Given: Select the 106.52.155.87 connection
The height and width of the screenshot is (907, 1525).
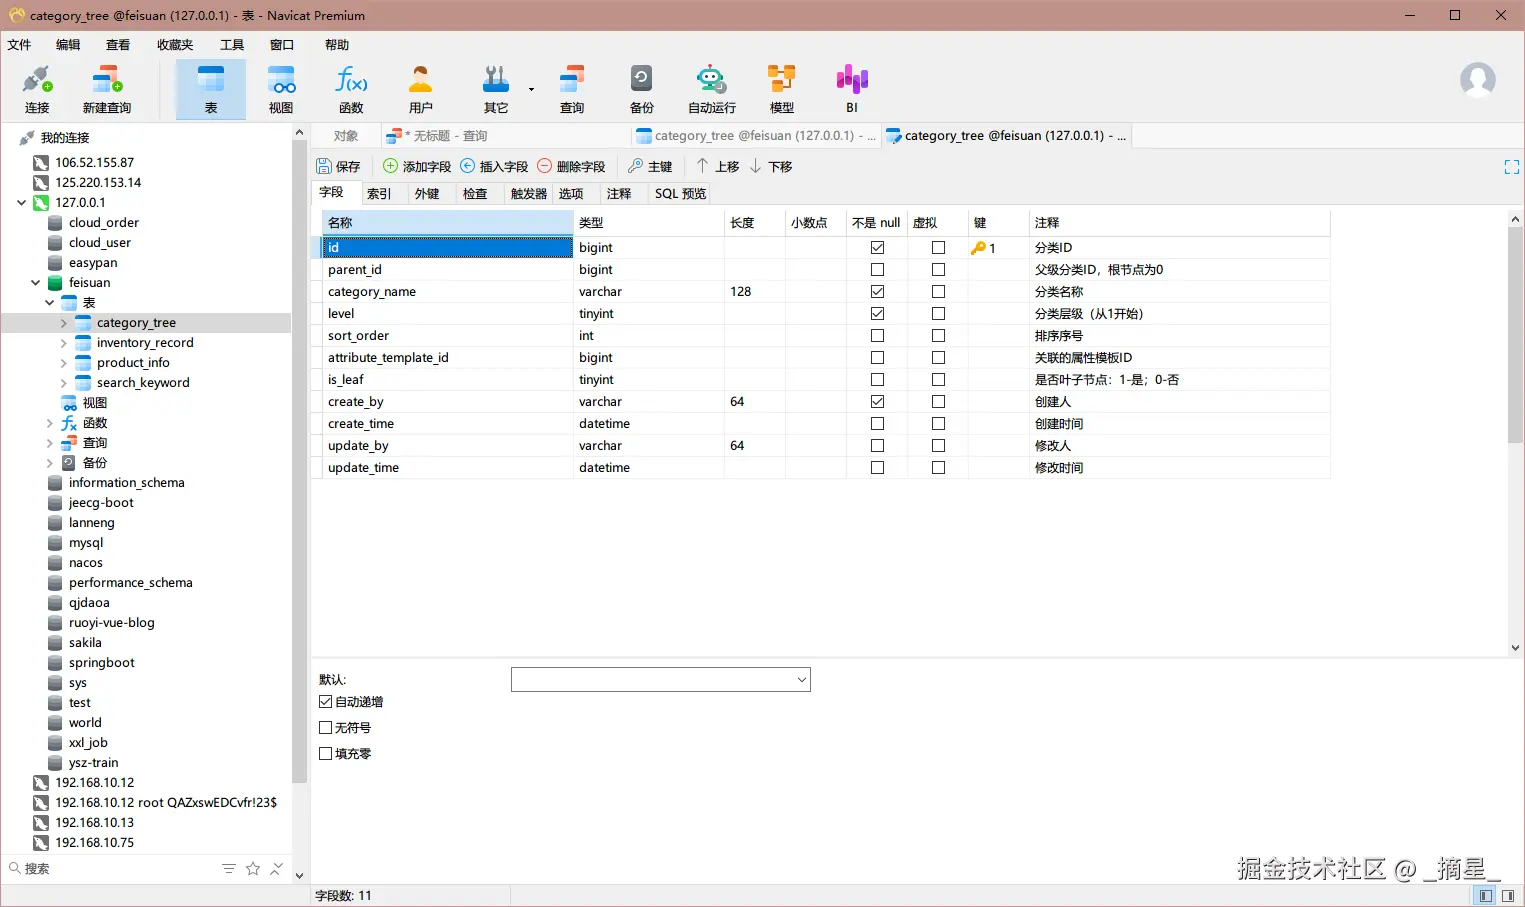Looking at the screenshot, I should tap(94, 162).
